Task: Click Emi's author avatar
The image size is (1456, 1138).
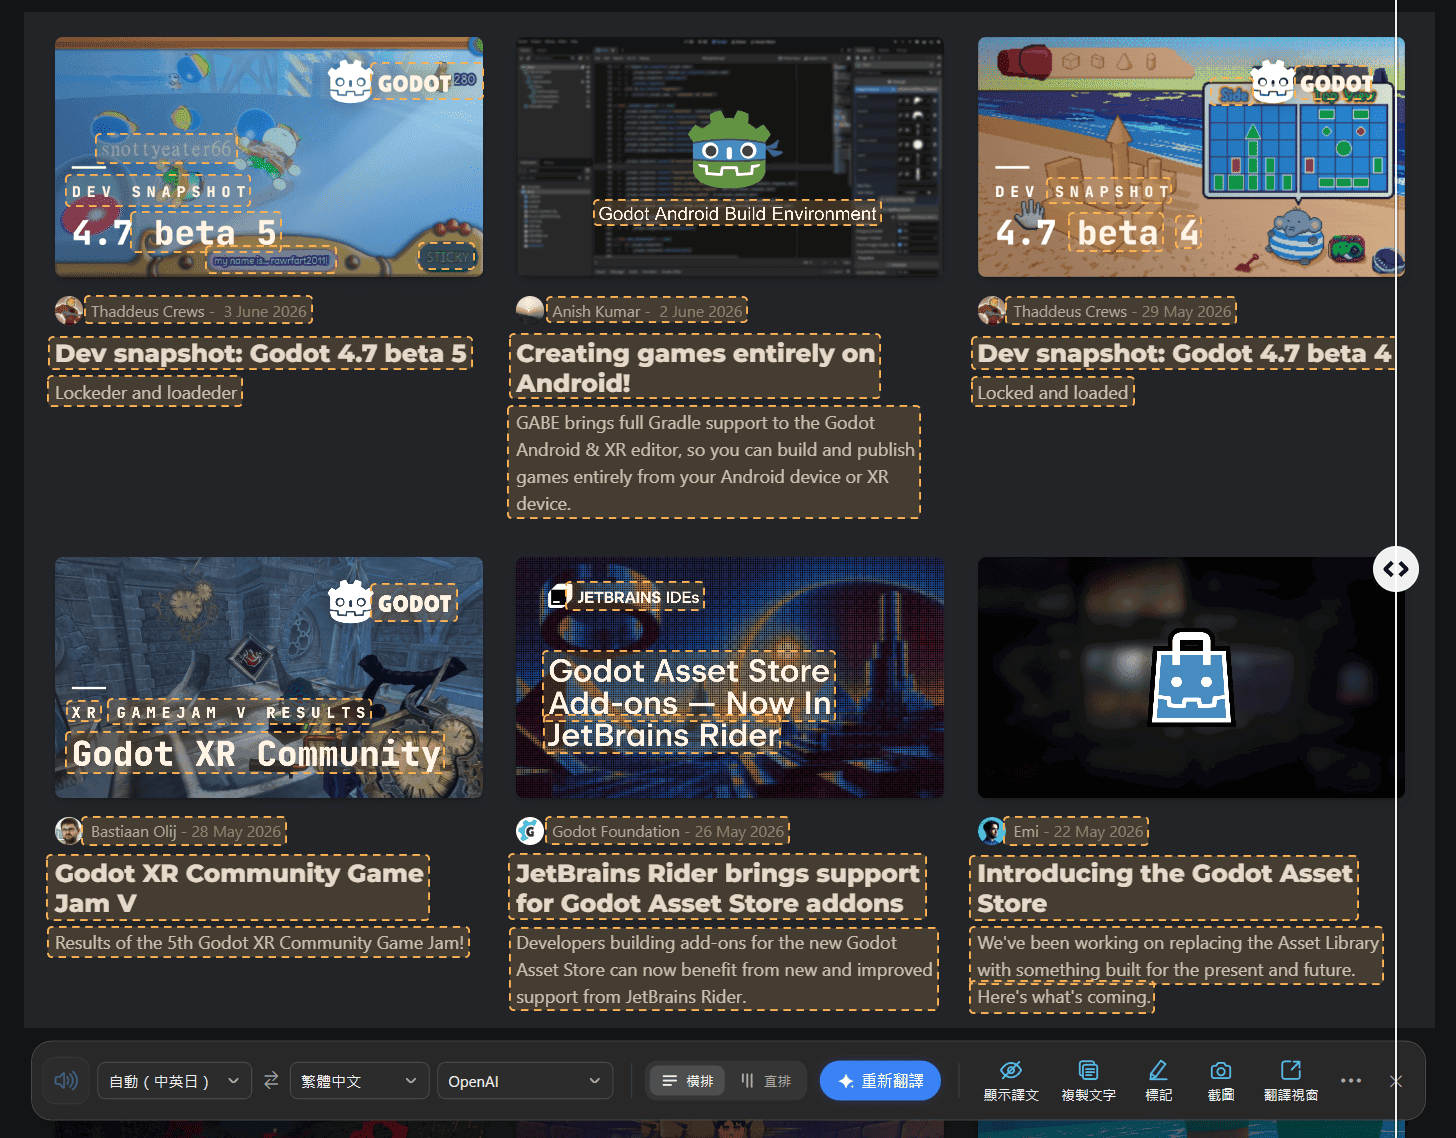Action: (992, 831)
